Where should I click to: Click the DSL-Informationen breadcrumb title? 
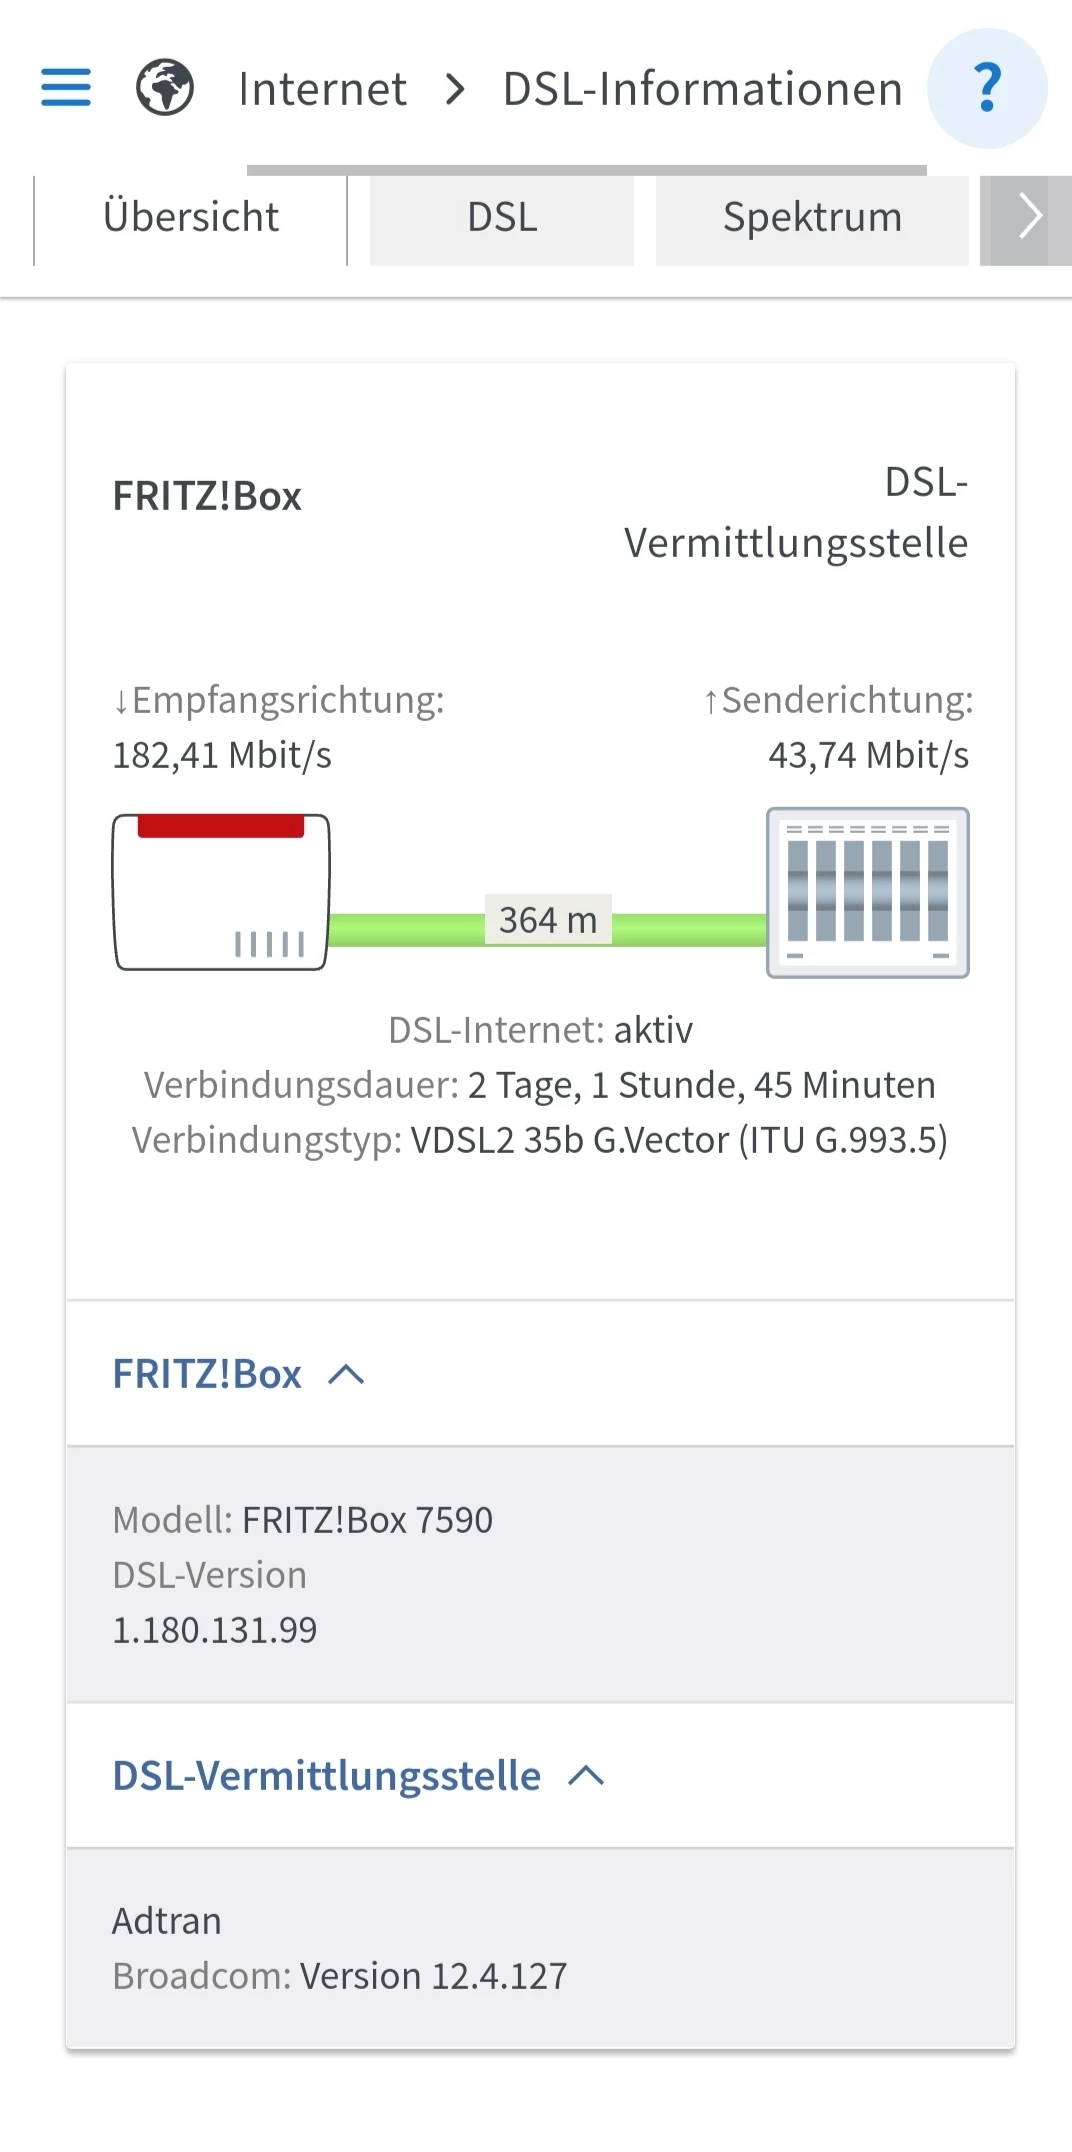point(702,89)
